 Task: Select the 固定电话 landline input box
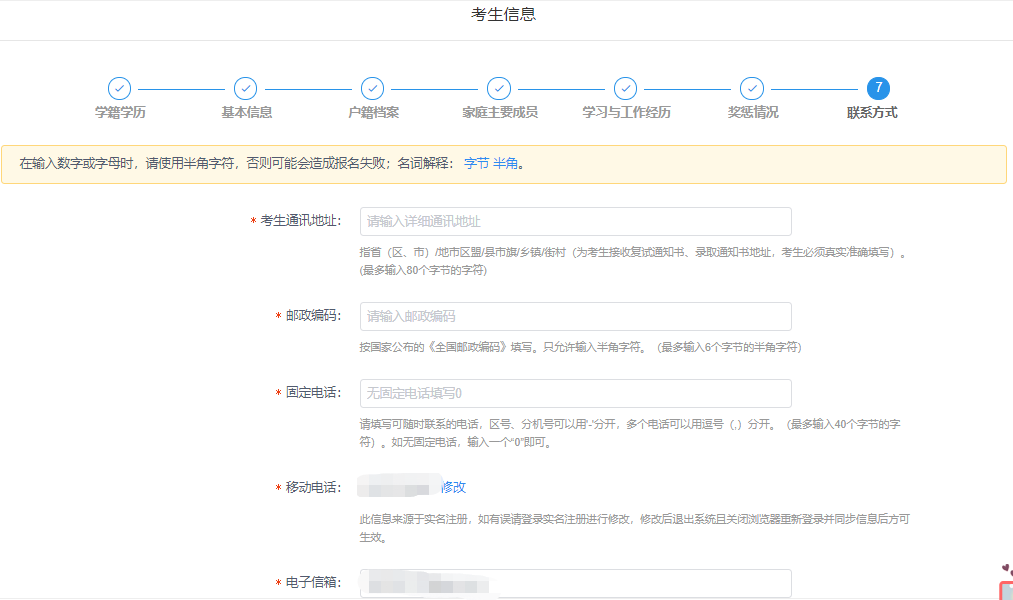tap(575, 393)
